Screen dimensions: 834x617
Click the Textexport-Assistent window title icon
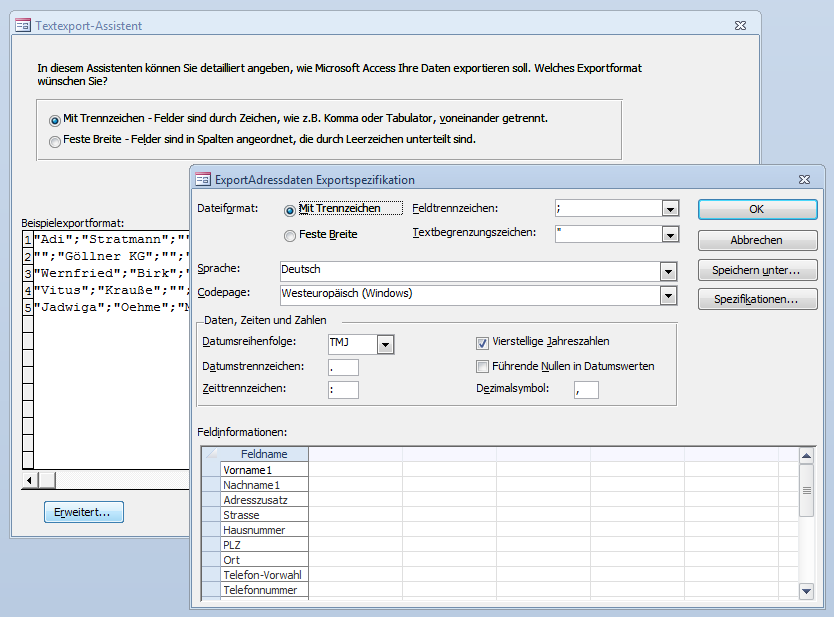tap(24, 26)
